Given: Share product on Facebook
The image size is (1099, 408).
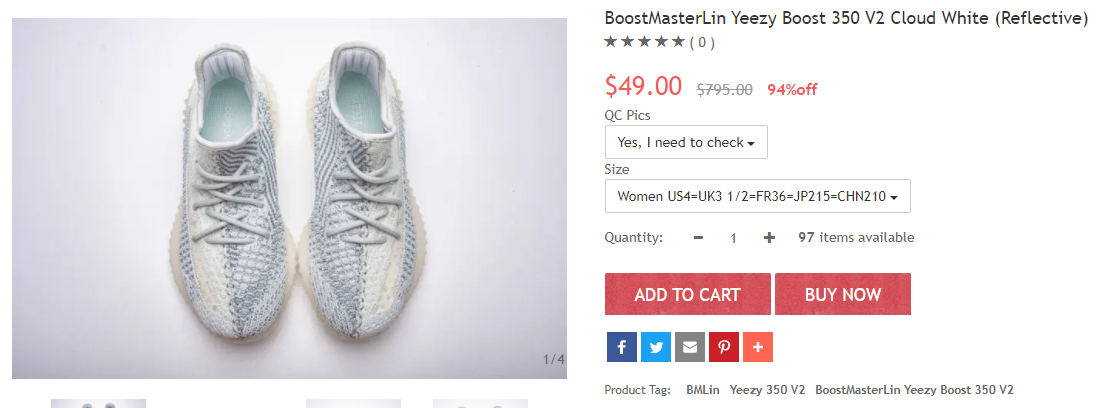Looking at the screenshot, I should (621, 347).
